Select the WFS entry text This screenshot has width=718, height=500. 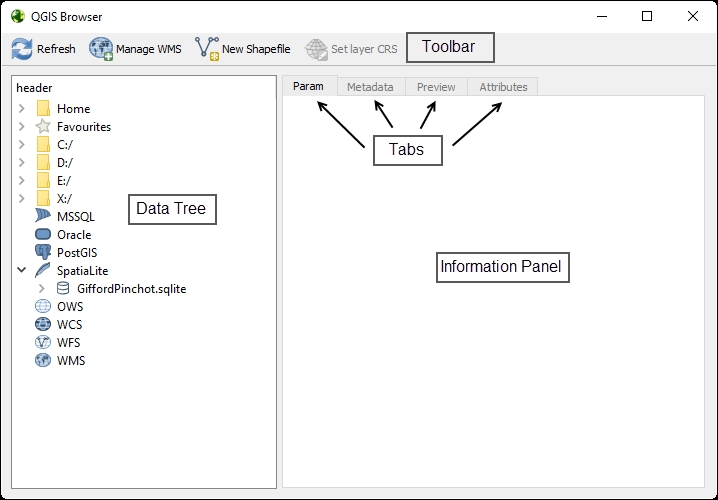(69, 342)
